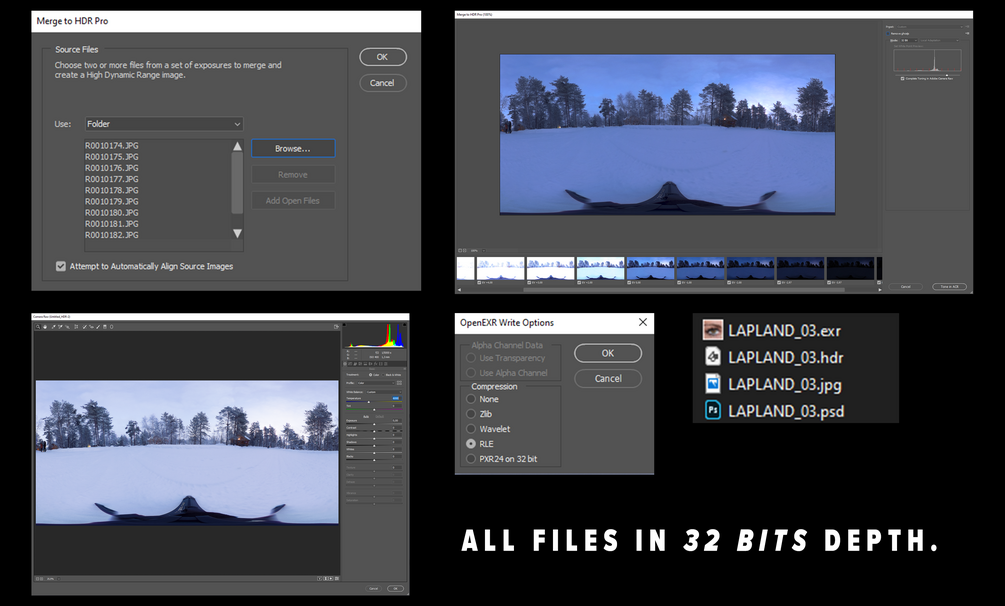This screenshot has height=606, width=1005.
Task: Open profile browser grid icon in Camera Raw
Action: tap(399, 383)
